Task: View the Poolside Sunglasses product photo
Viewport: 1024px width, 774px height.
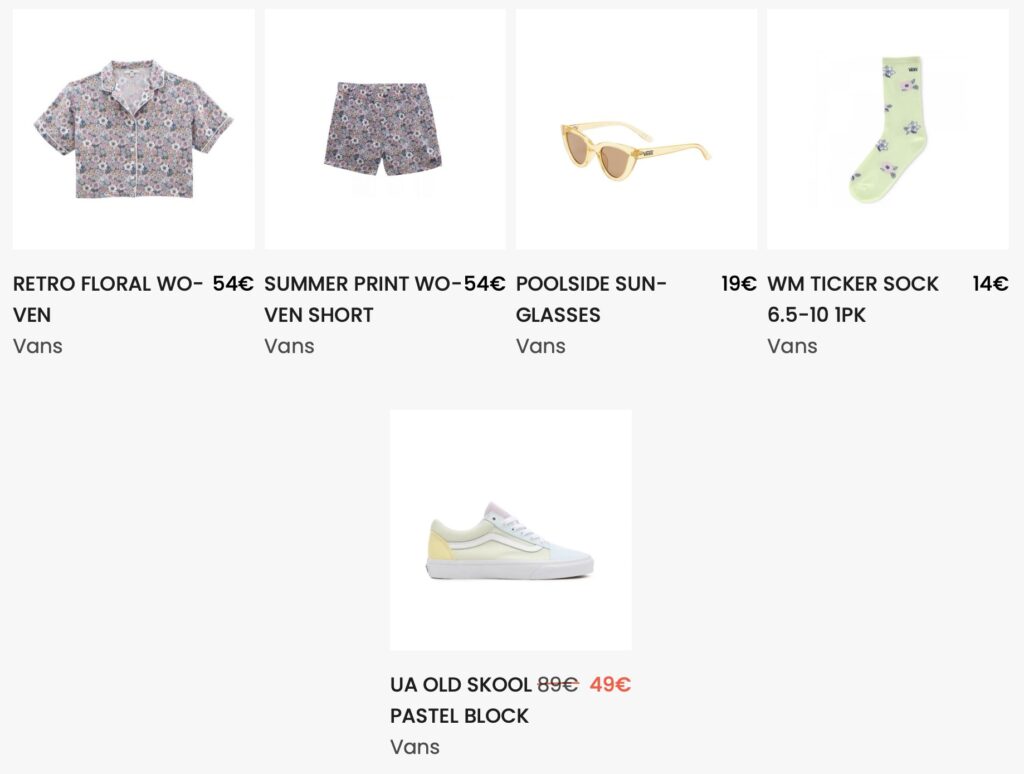Action: click(x=636, y=129)
